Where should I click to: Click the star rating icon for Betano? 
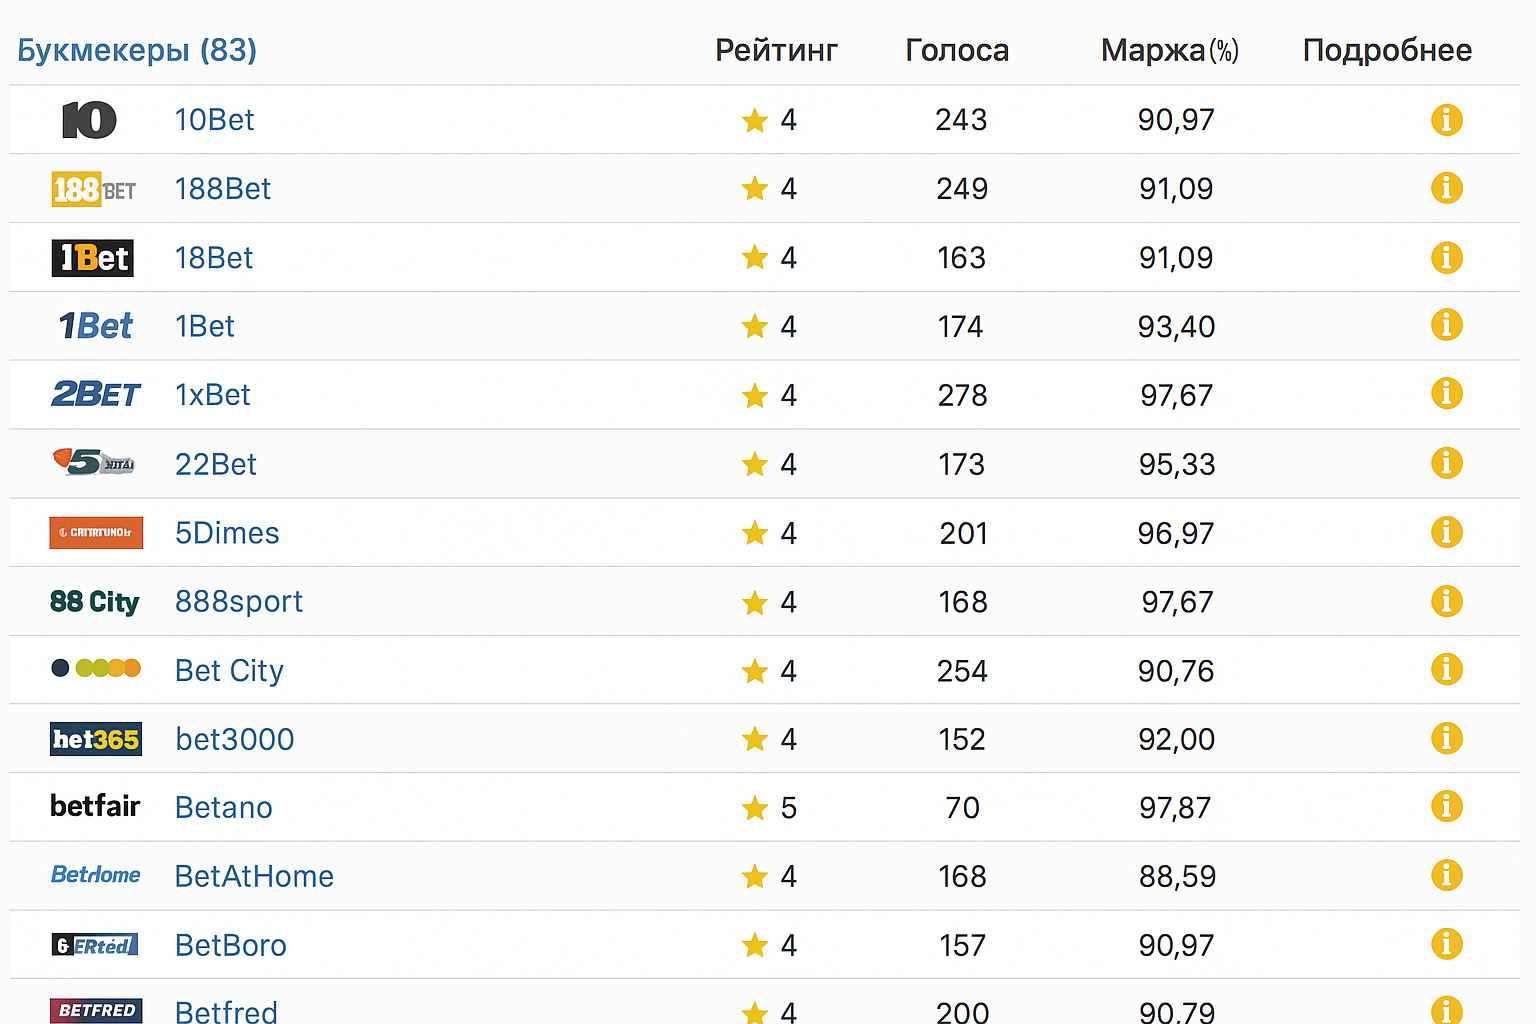pyautogui.click(x=754, y=808)
